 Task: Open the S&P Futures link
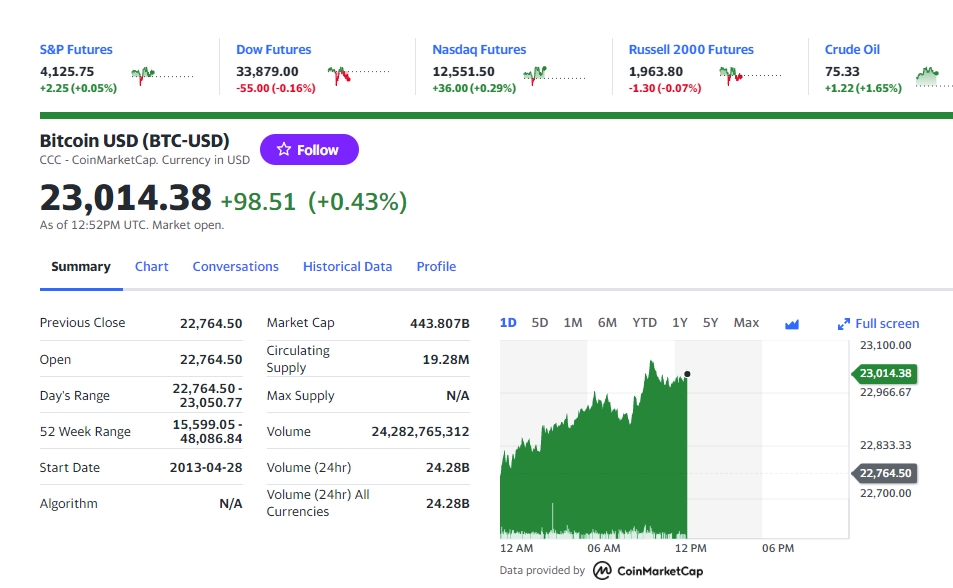click(x=76, y=49)
